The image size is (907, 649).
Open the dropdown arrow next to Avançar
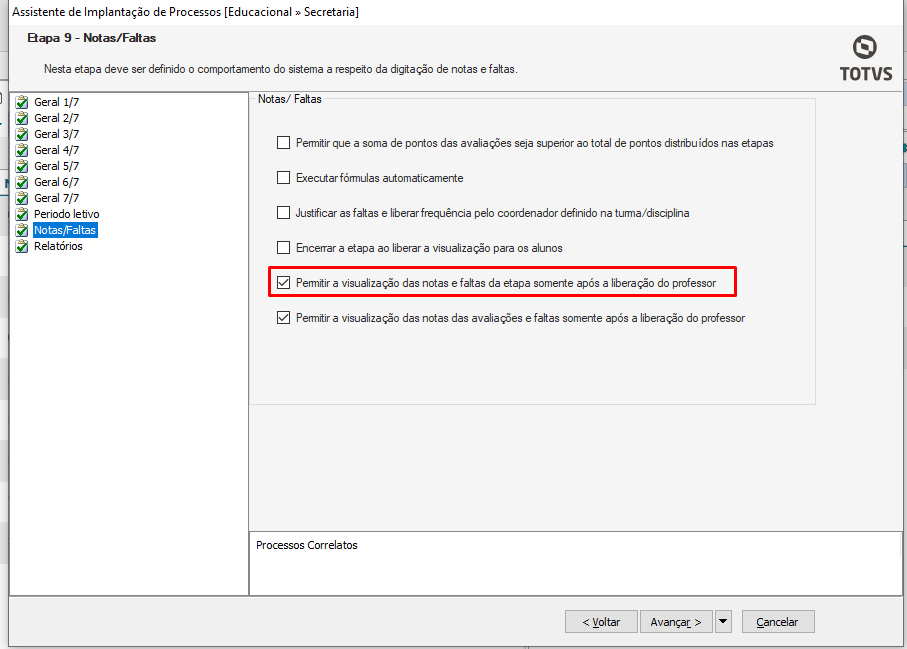click(723, 621)
